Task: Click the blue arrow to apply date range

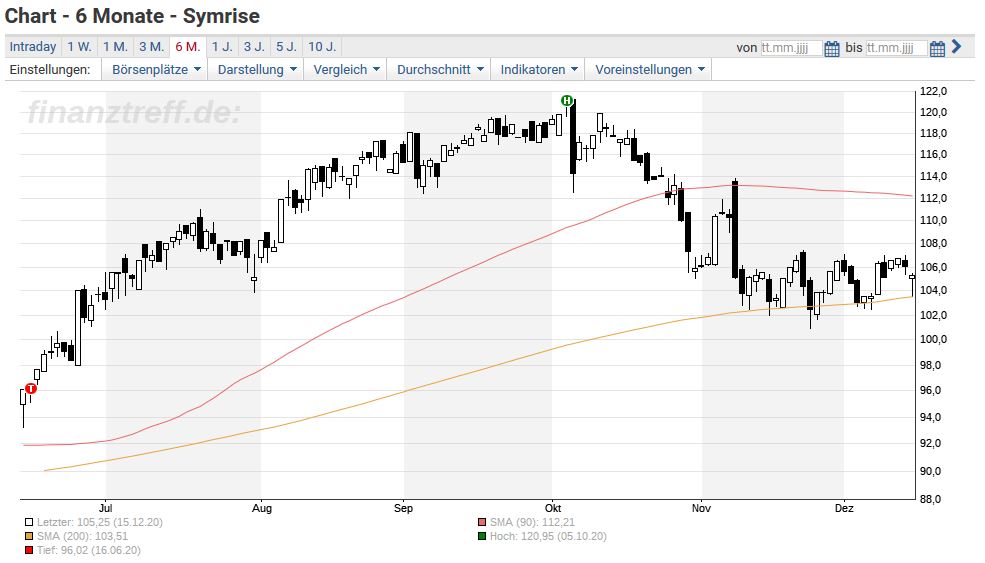Action: pyautogui.click(x=956, y=46)
